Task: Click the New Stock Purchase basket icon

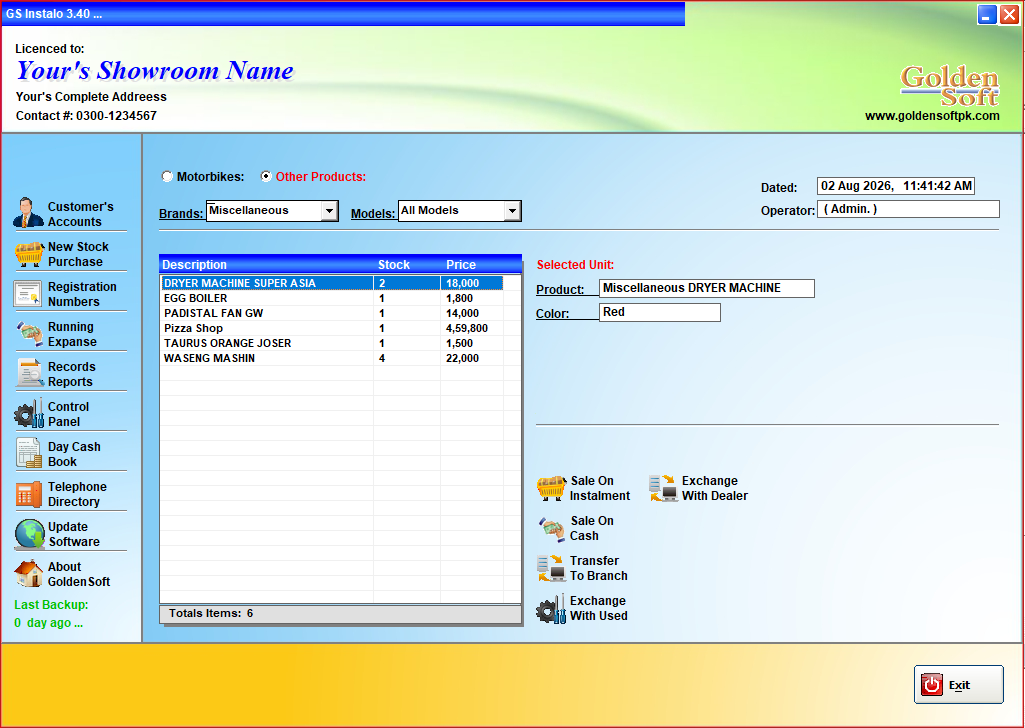Action: point(29,254)
